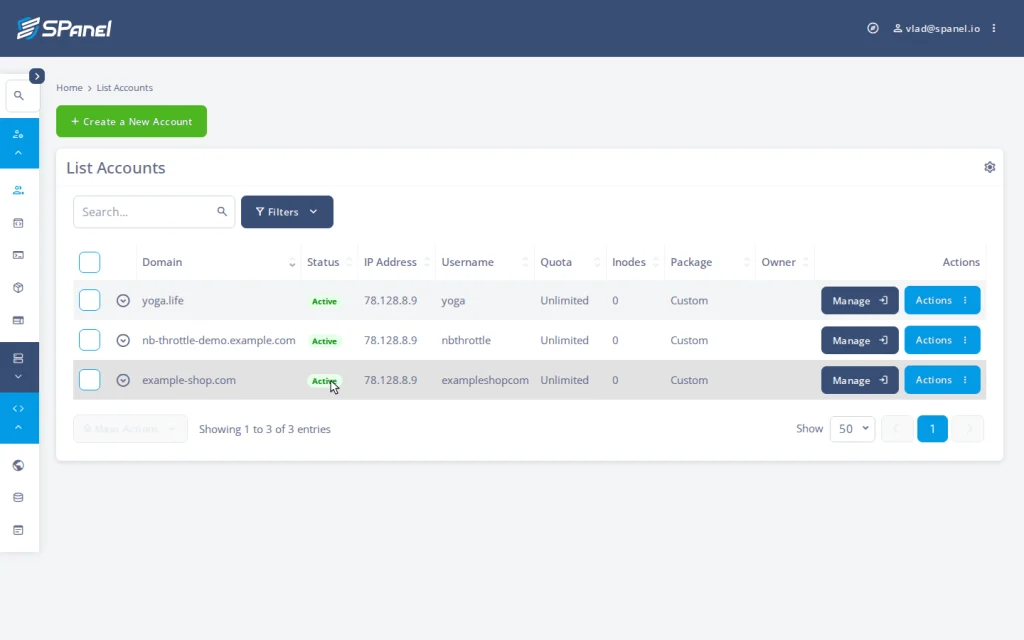Open the disabled Mass Actions dropdown

point(130,429)
